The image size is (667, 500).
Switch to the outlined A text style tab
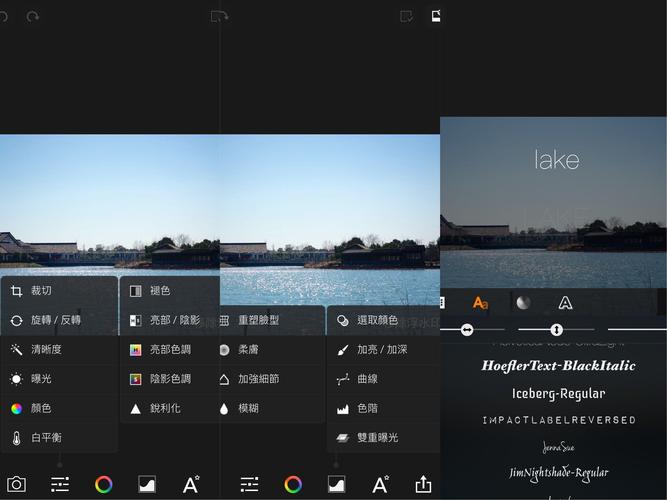[565, 302]
